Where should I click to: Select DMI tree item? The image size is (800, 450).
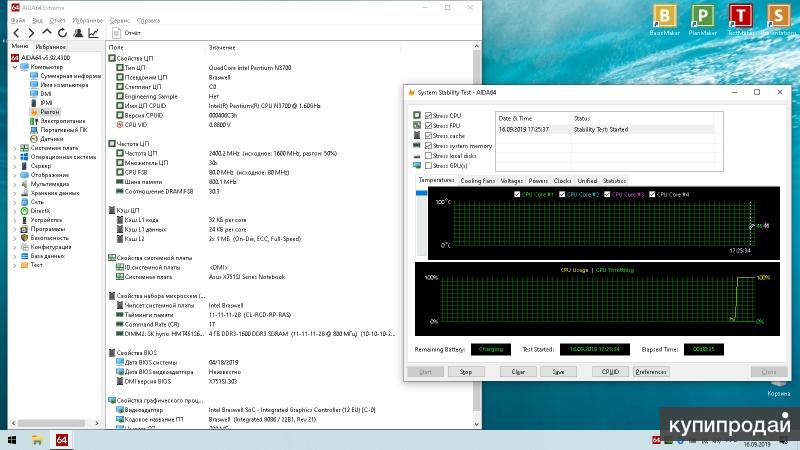pos(46,94)
